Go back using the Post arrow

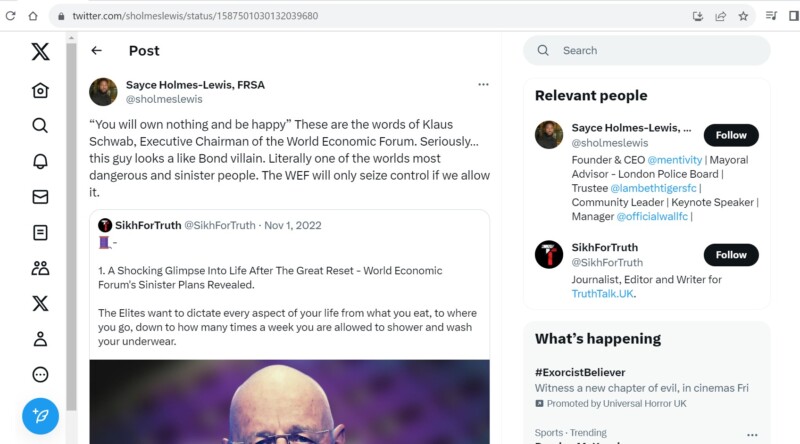96,51
